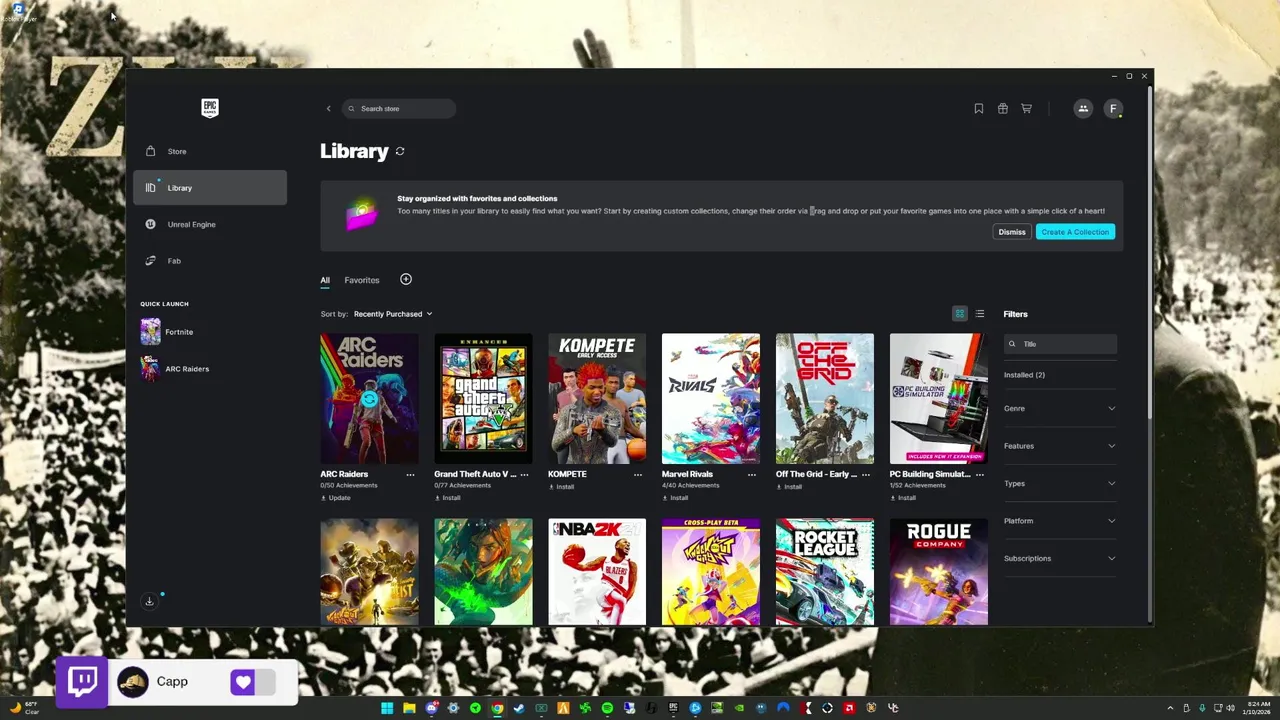Screen dimensions: 1280x720
Task: Open the wishlist bookmark icon
Action: pyautogui.click(x=979, y=108)
